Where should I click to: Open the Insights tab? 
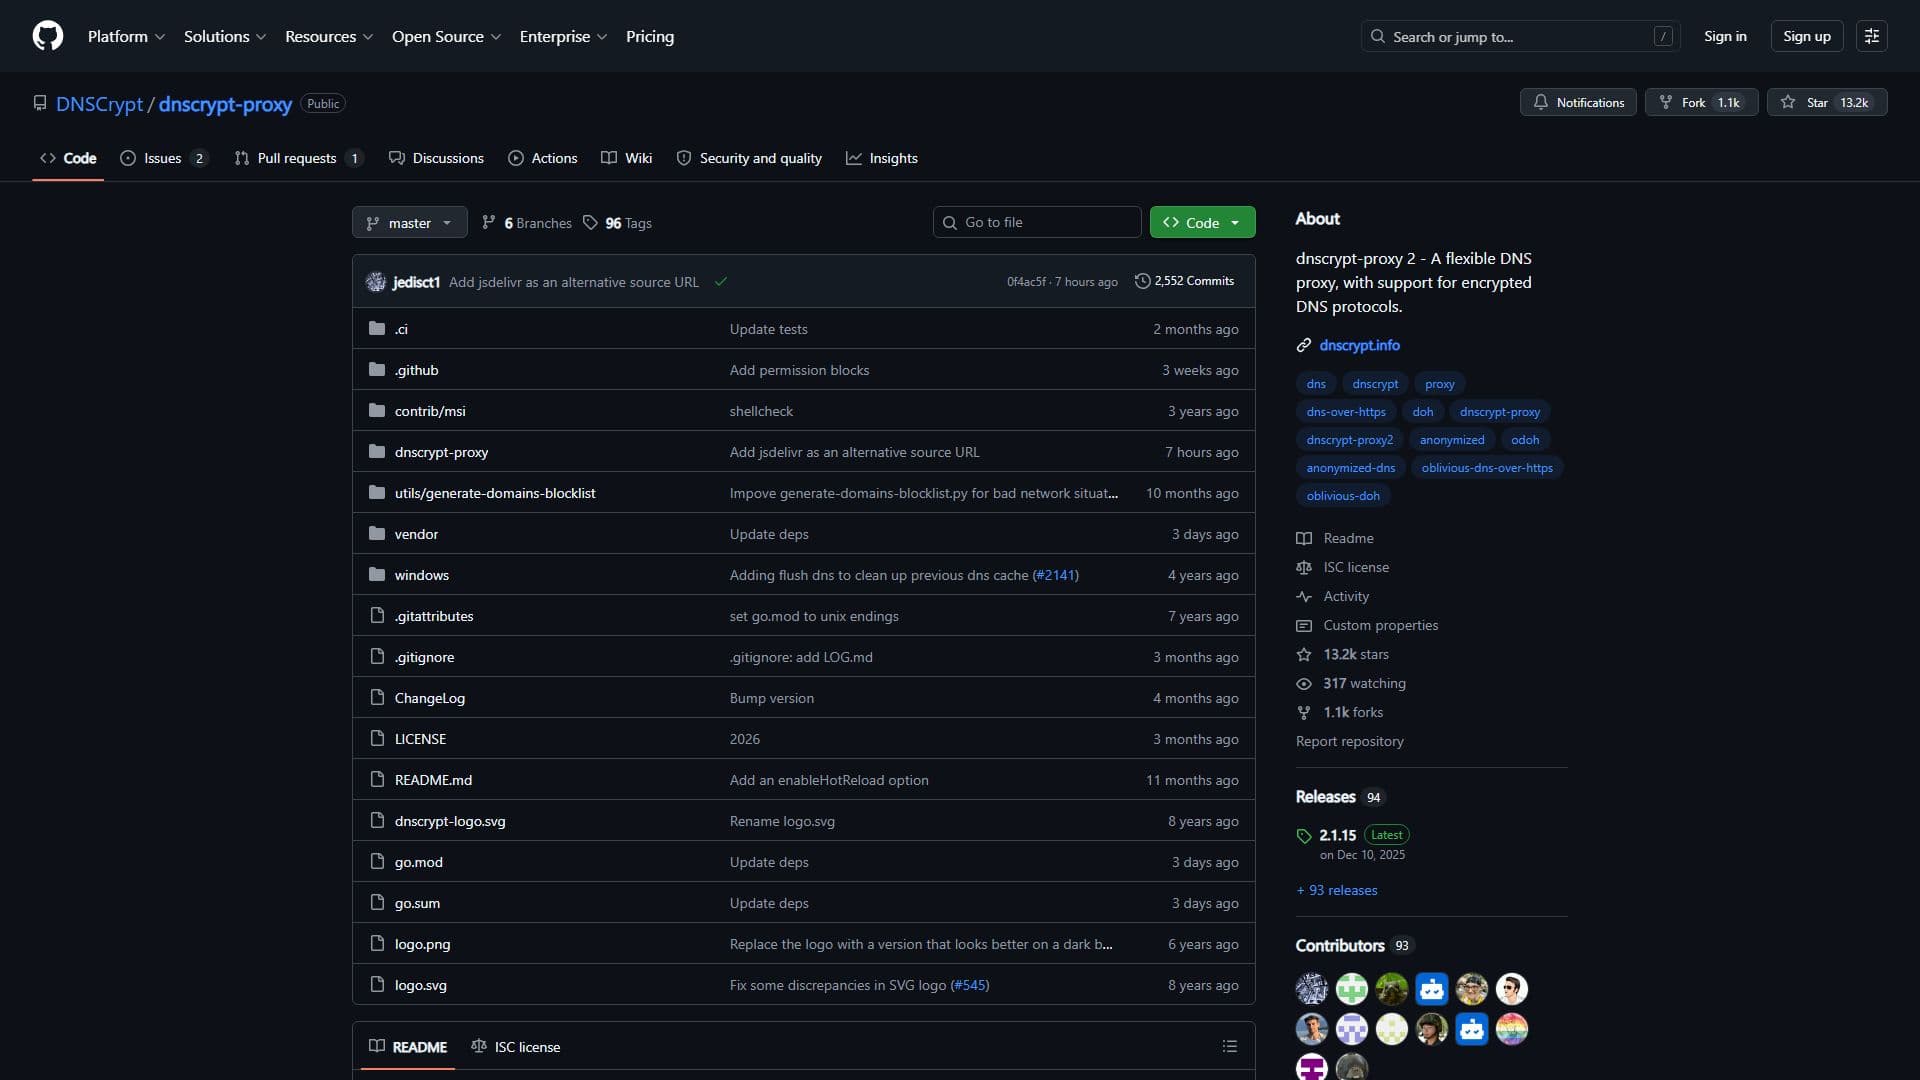[x=882, y=158]
